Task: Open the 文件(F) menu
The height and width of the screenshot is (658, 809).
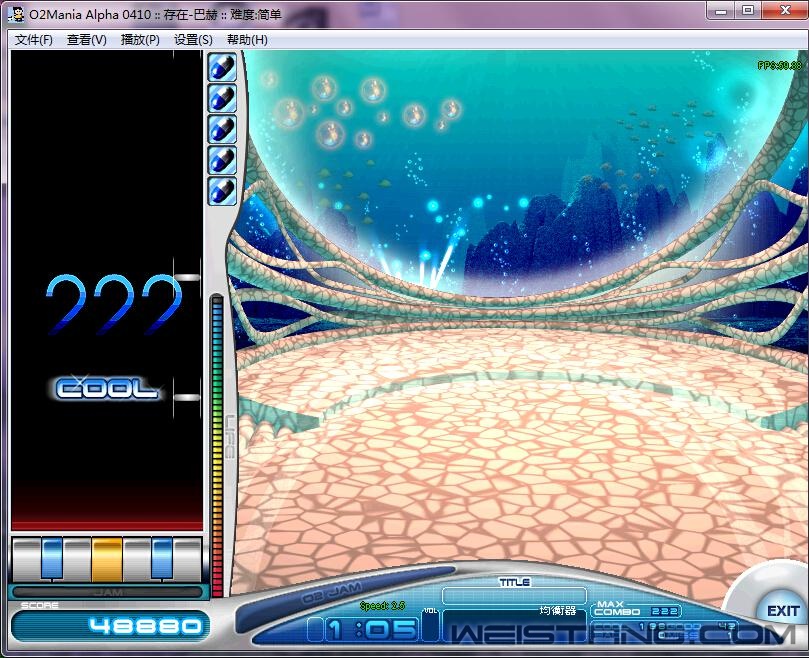Action: coord(34,40)
